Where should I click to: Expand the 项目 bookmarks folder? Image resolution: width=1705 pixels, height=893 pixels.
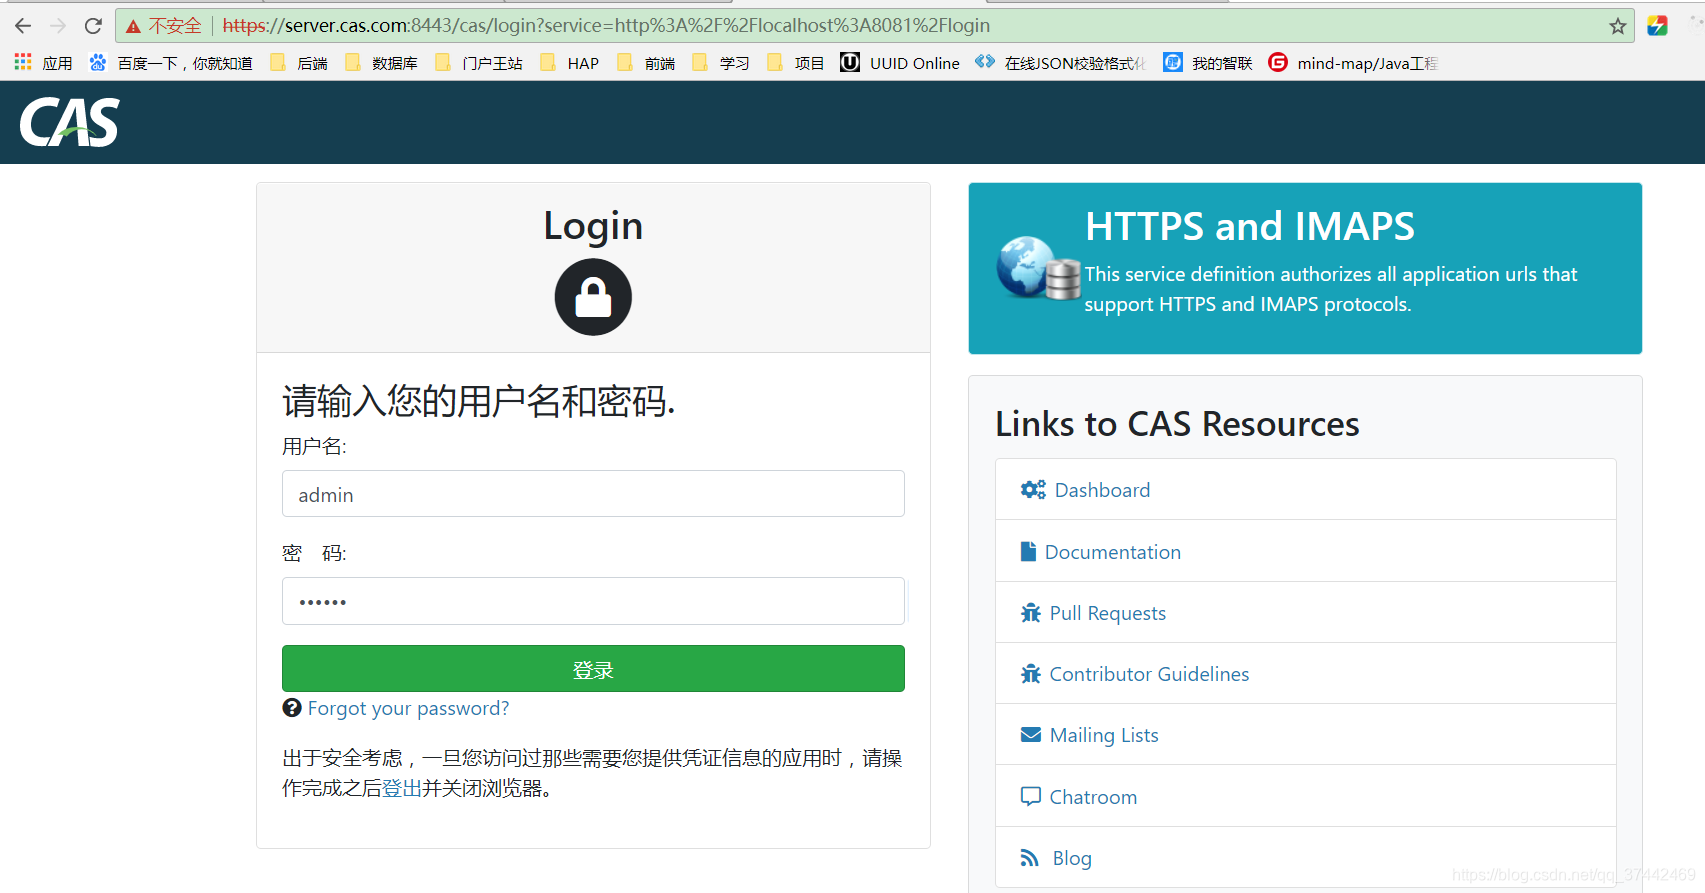796,63
